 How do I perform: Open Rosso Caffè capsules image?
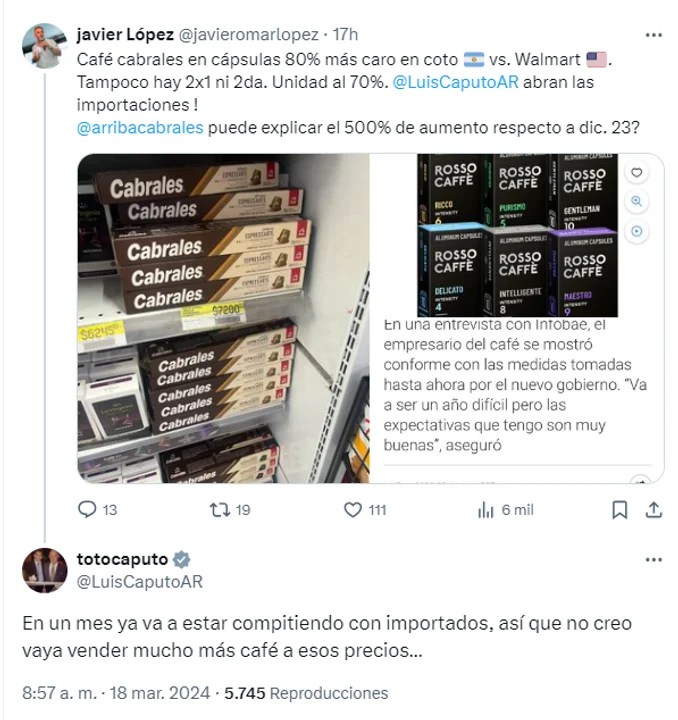point(517,235)
